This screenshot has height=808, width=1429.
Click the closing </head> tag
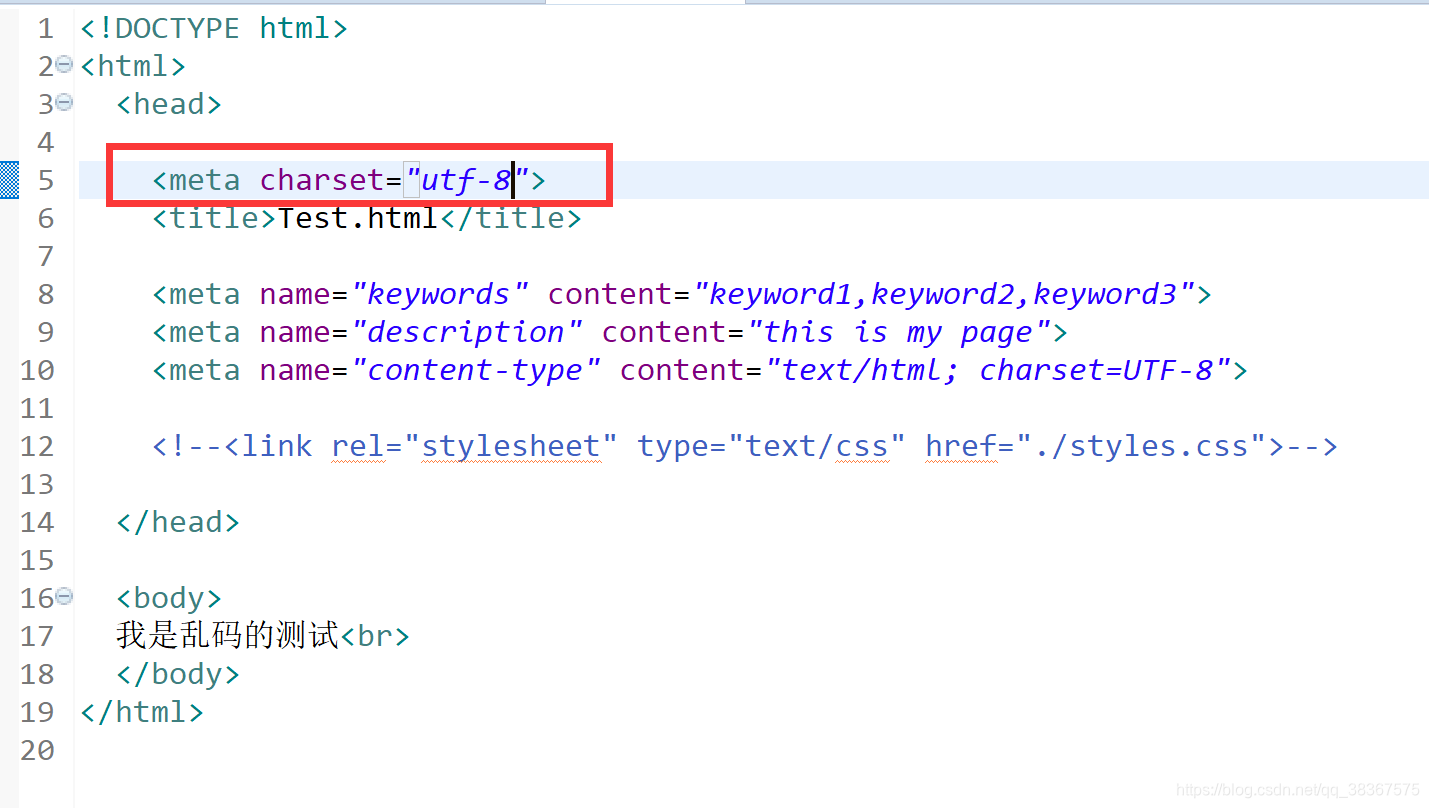point(178,522)
